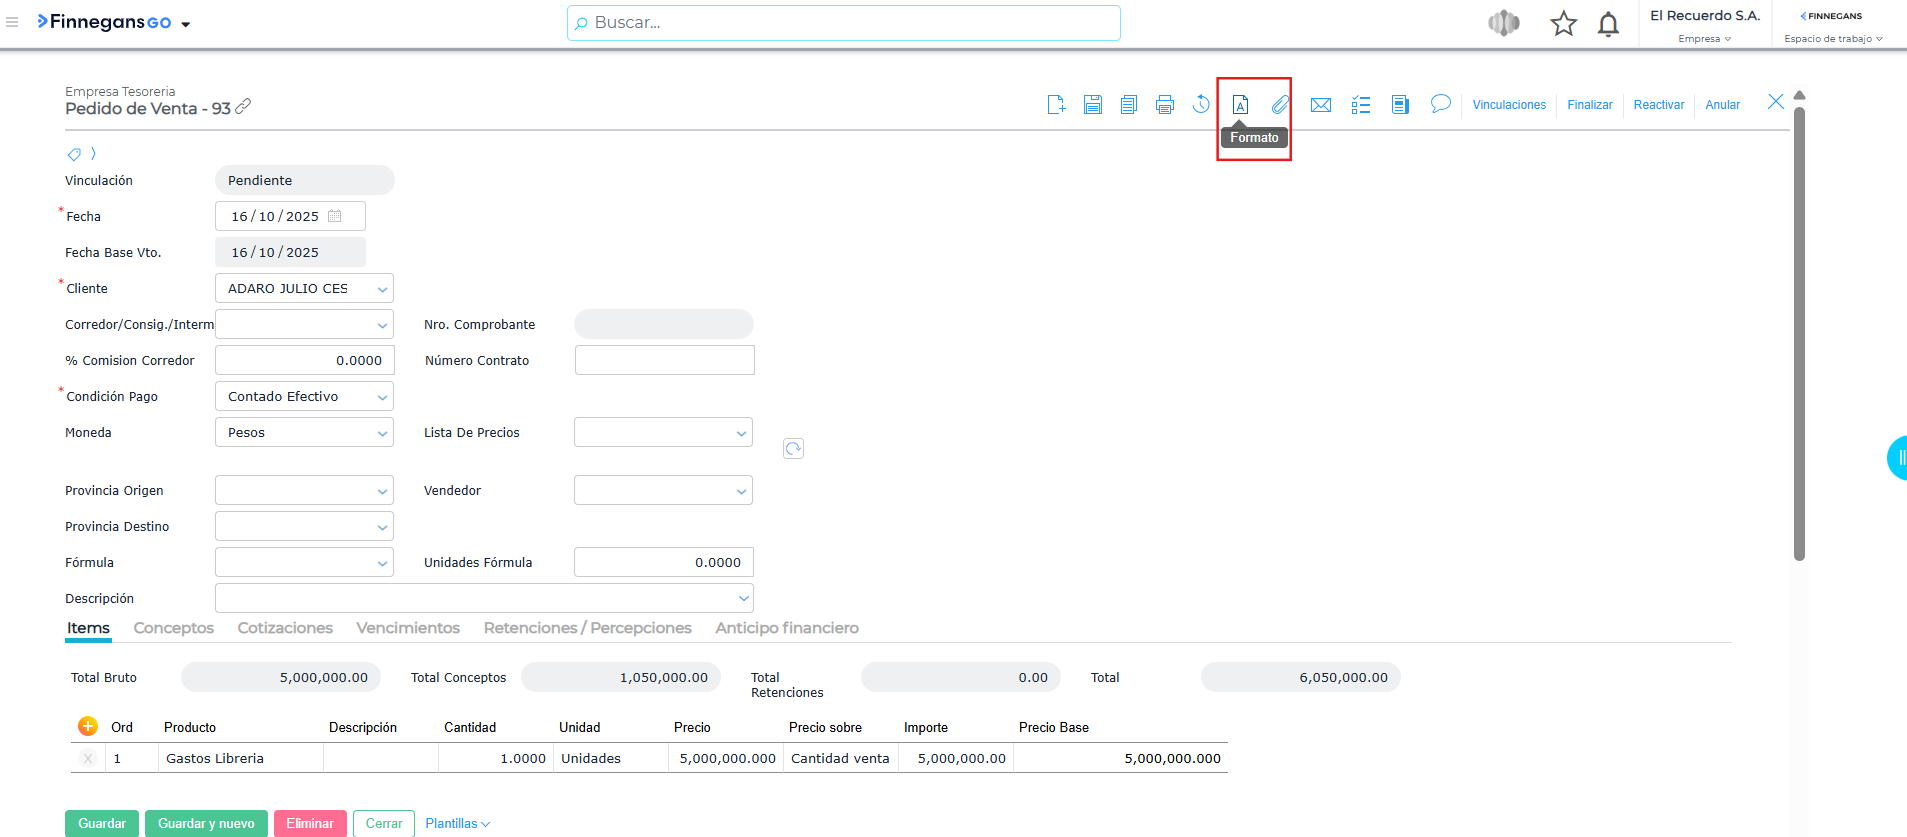Open the Condición Pago dropdown

(x=381, y=397)
